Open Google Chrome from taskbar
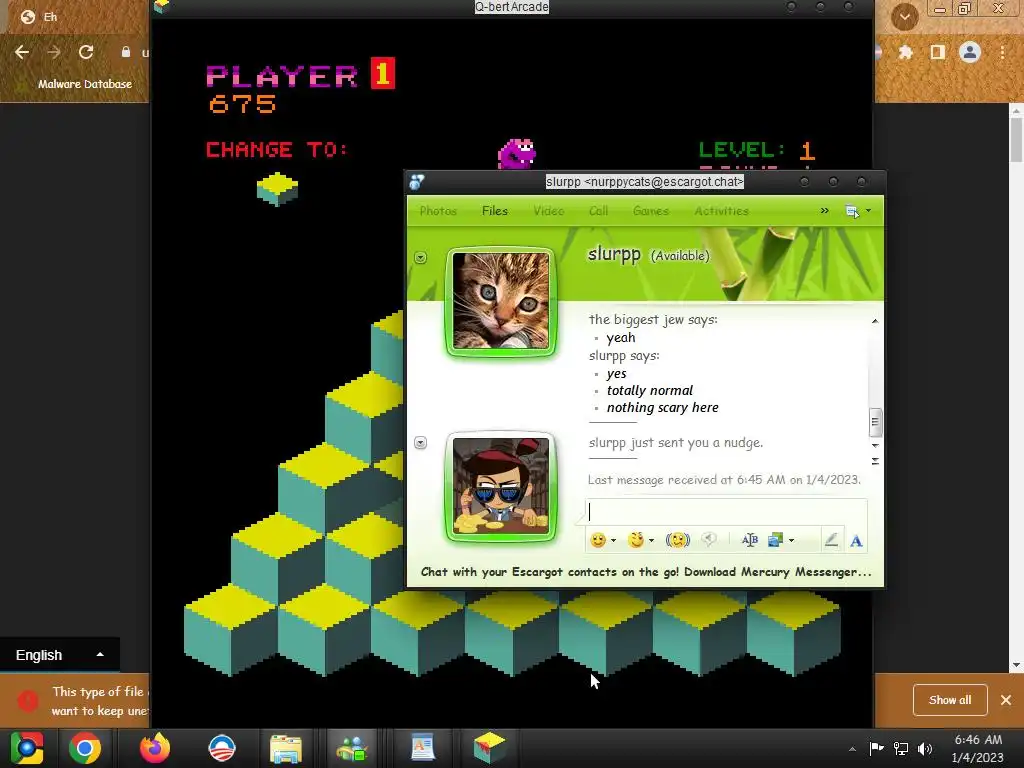Viewport: 1024px width, 768px height. click(x=85, y=748)
